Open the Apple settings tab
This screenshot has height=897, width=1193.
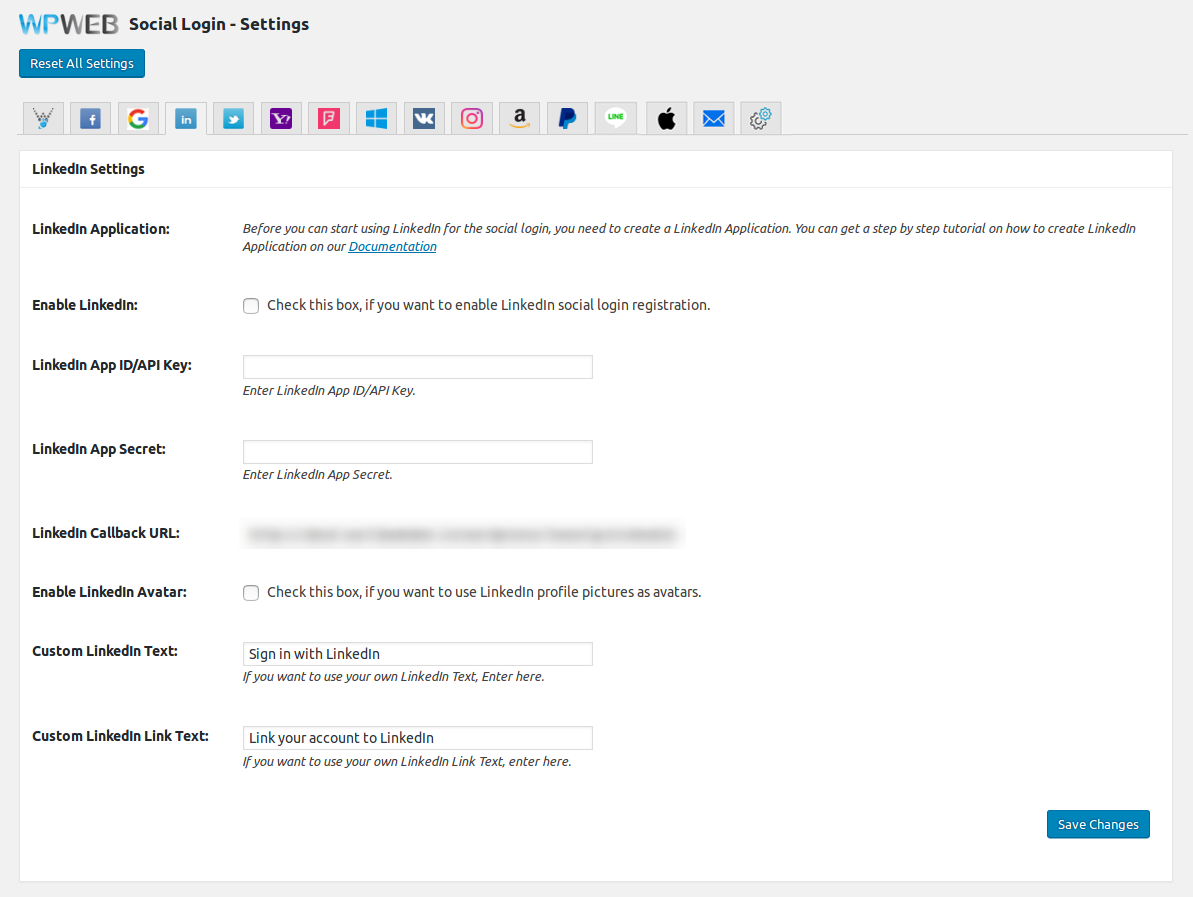667,119
